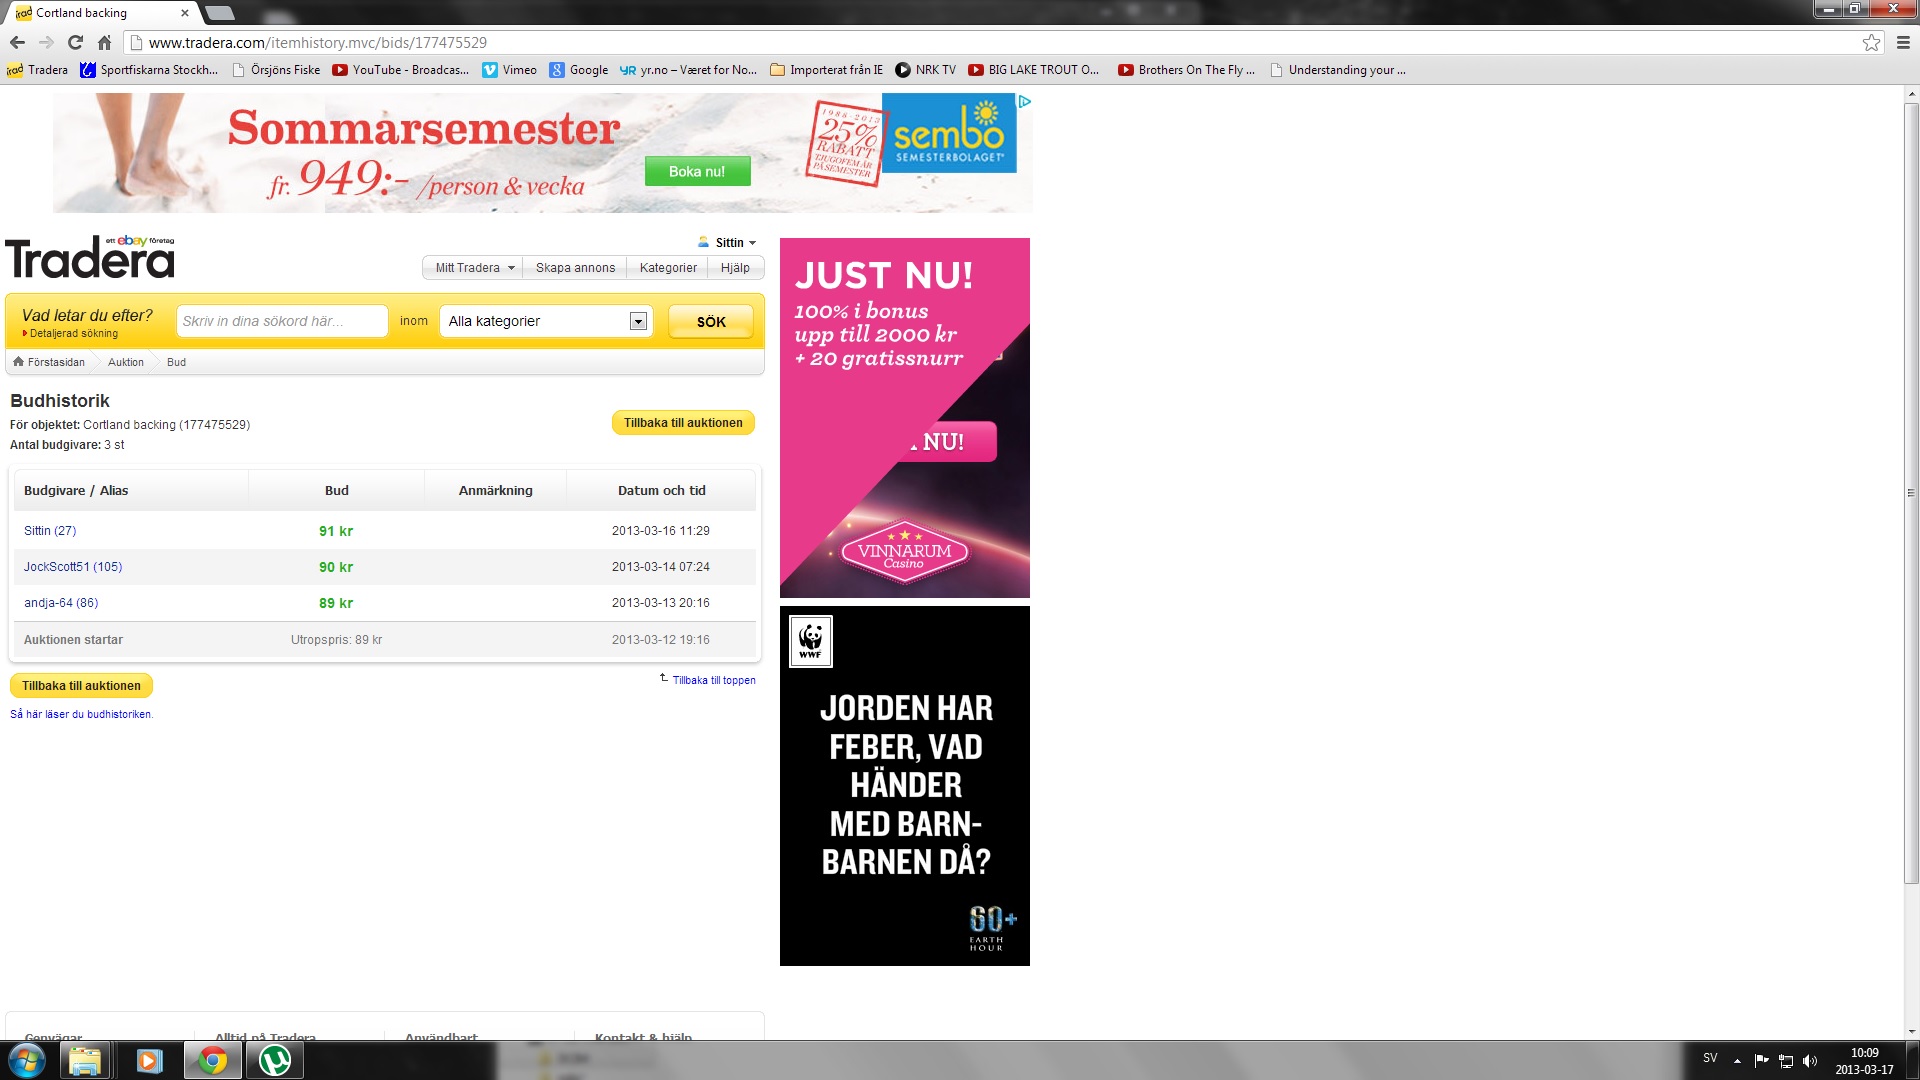Click the taskbar clock and date

point(1864,1061)
